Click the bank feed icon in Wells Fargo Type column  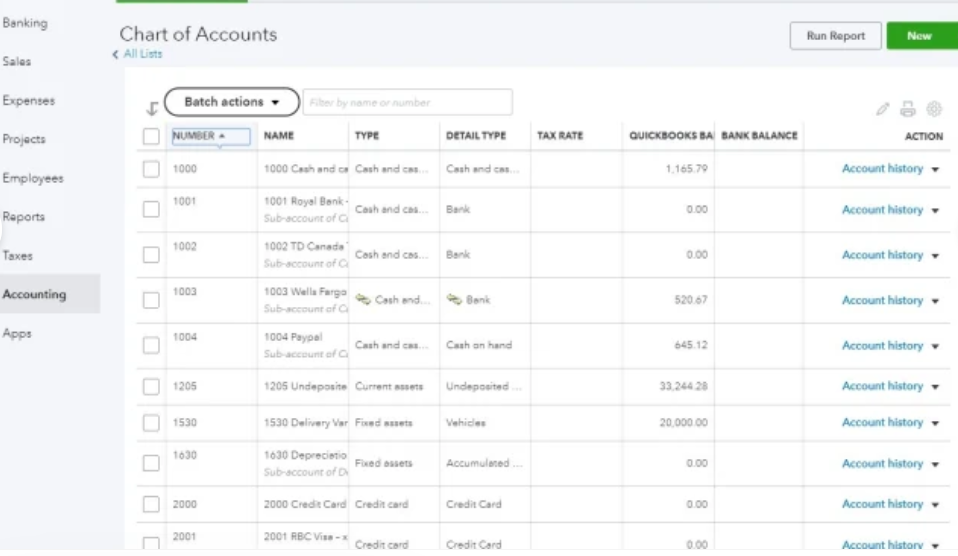(363, 300)
